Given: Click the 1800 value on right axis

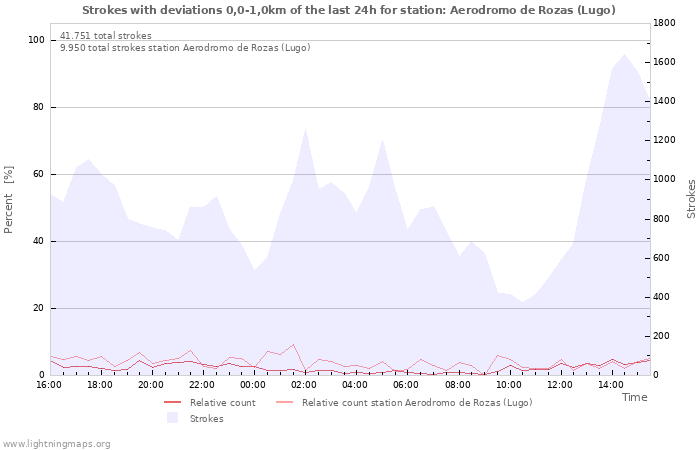Looking at the screenshot, I should tap(668, 22).
